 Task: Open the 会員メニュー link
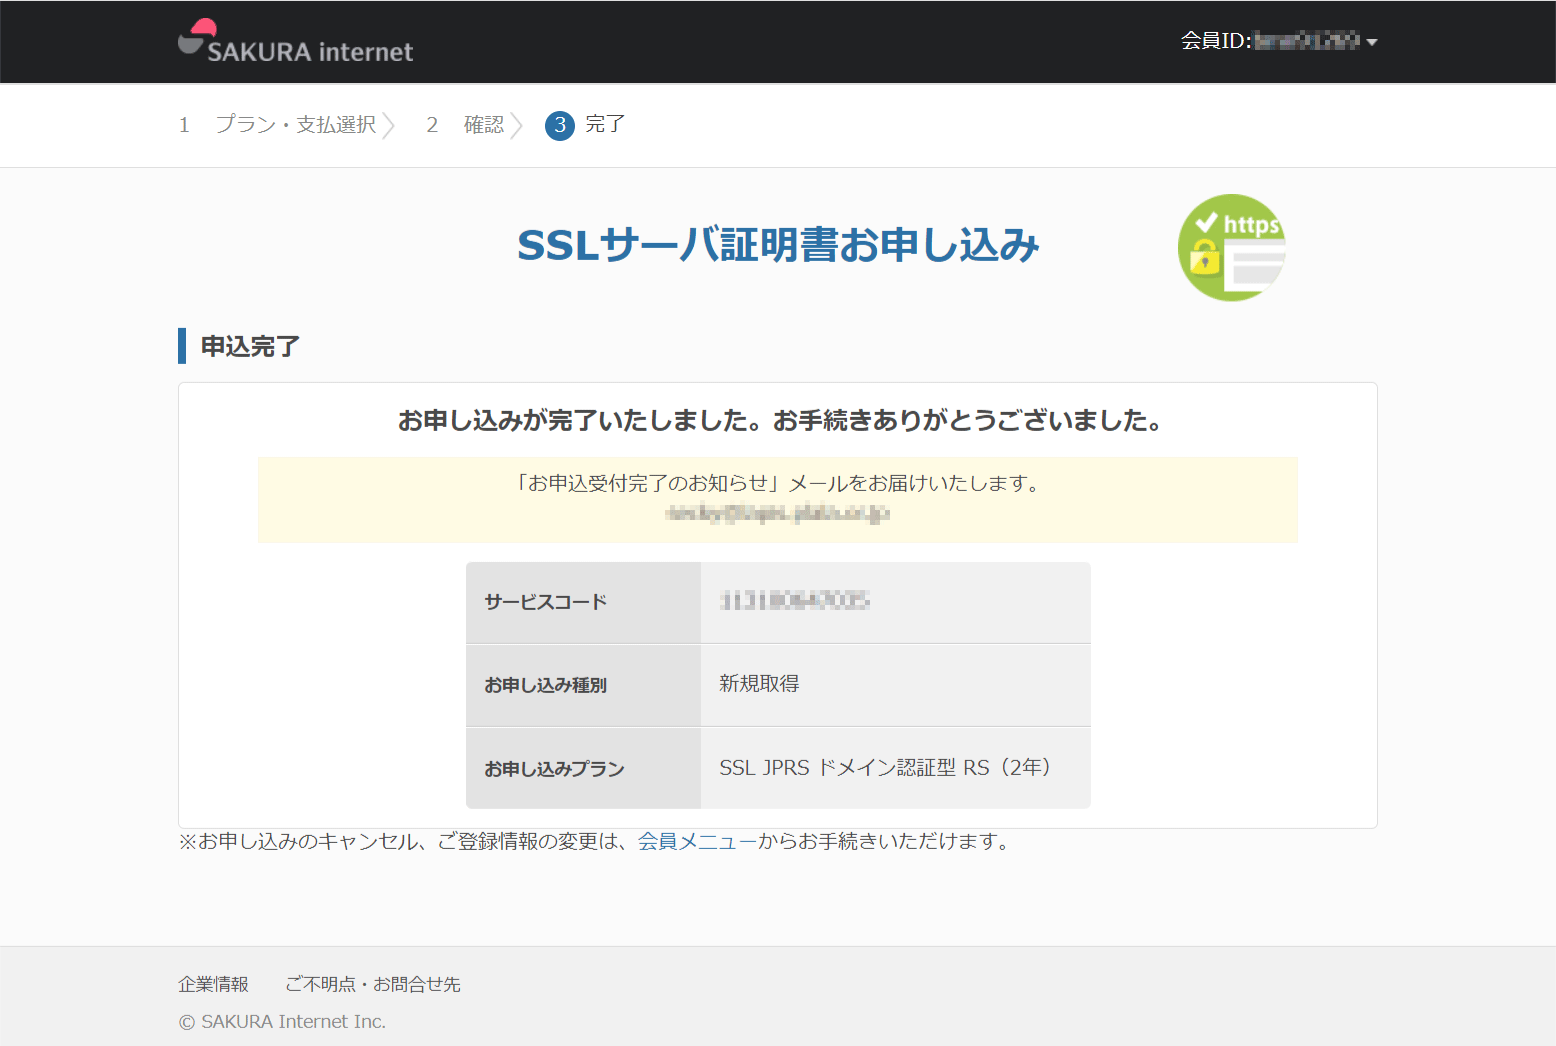click(697, 842)
